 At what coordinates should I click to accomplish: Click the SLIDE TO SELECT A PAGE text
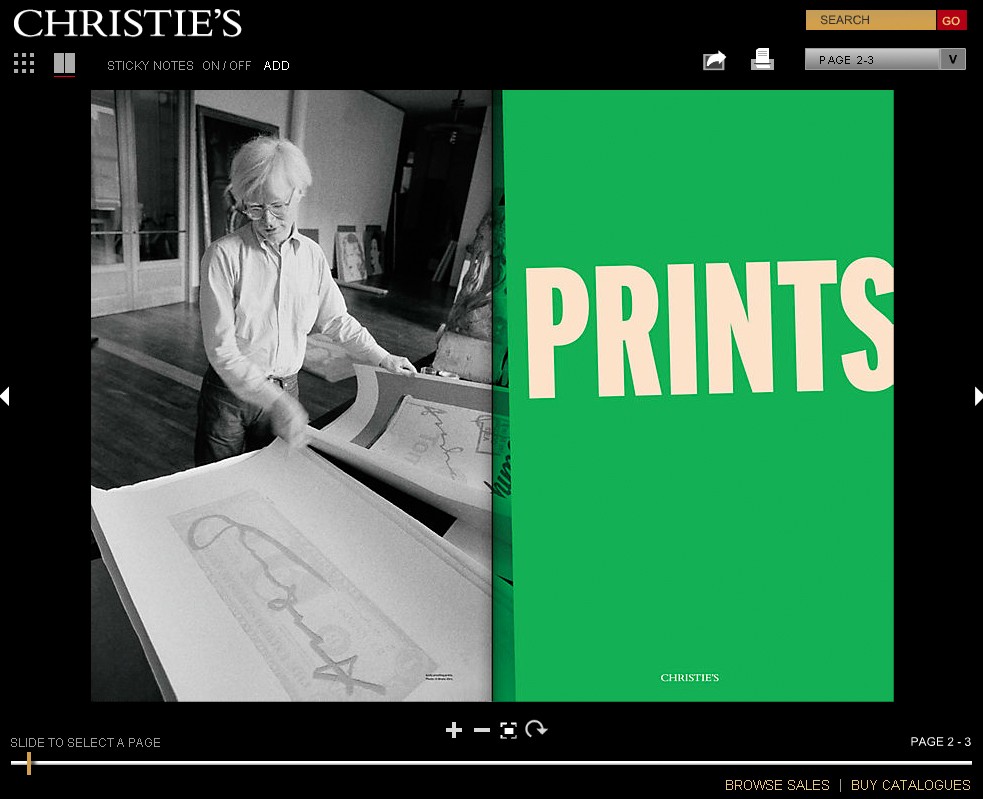(x=85, y=743)
